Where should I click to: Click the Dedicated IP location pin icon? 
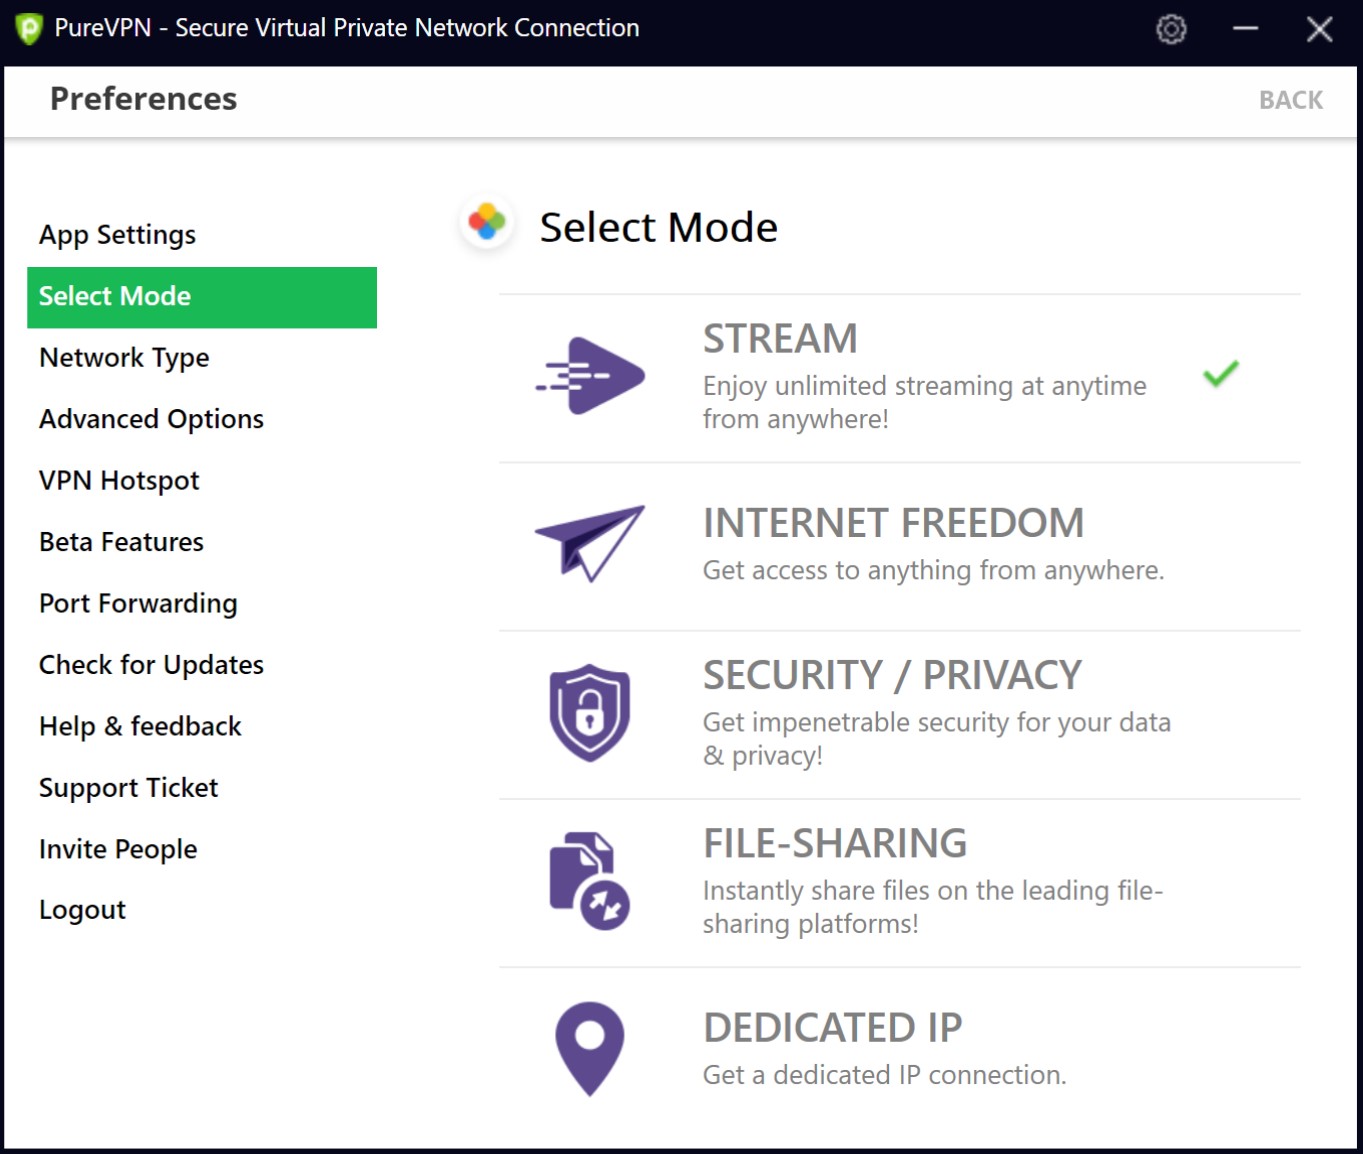(590, 1049)
